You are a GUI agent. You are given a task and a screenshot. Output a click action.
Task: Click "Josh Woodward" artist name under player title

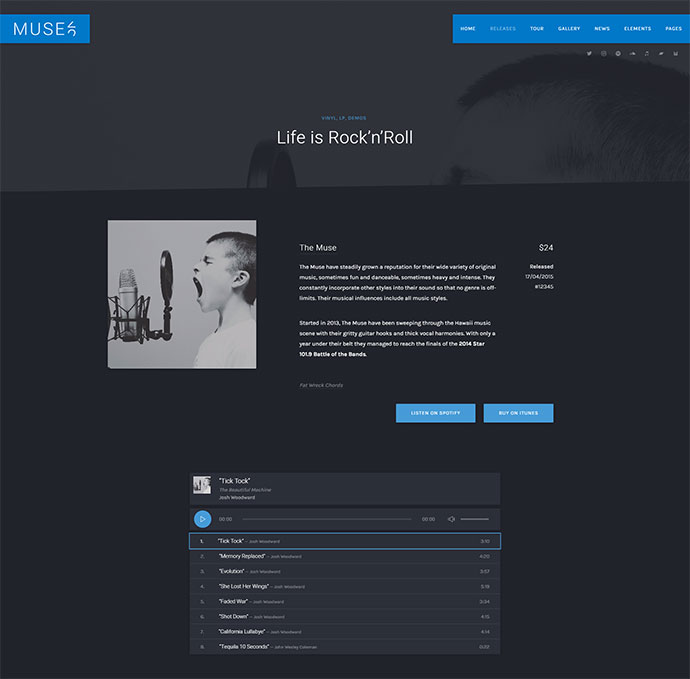tap(237, 498)
